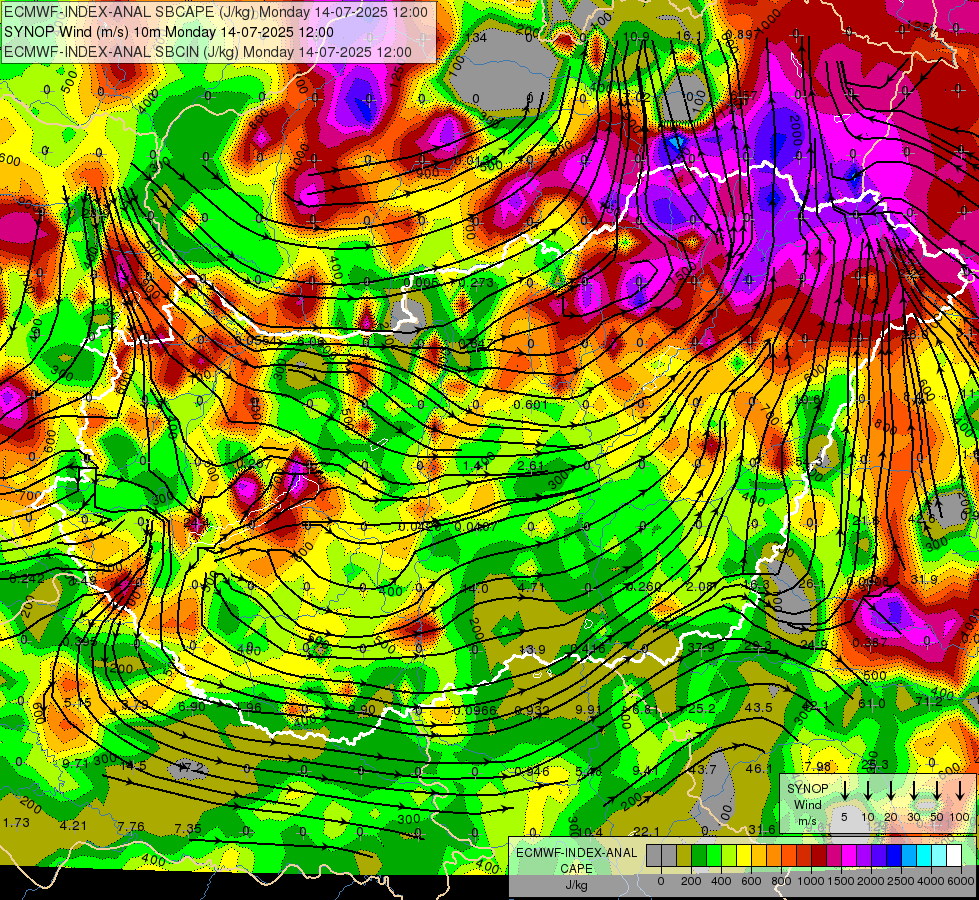This screenshot has width=979, height=900.
Task: Click the 1500 tick label on CAPE scale
Action: (841, 881)
